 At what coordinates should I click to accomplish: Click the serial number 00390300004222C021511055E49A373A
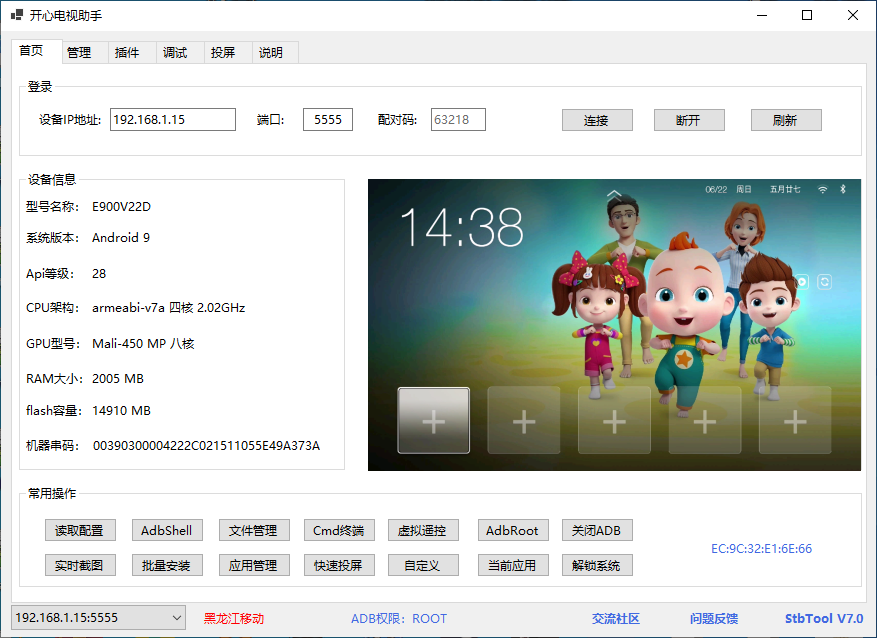pyautogui.click(x=206, y=446)
